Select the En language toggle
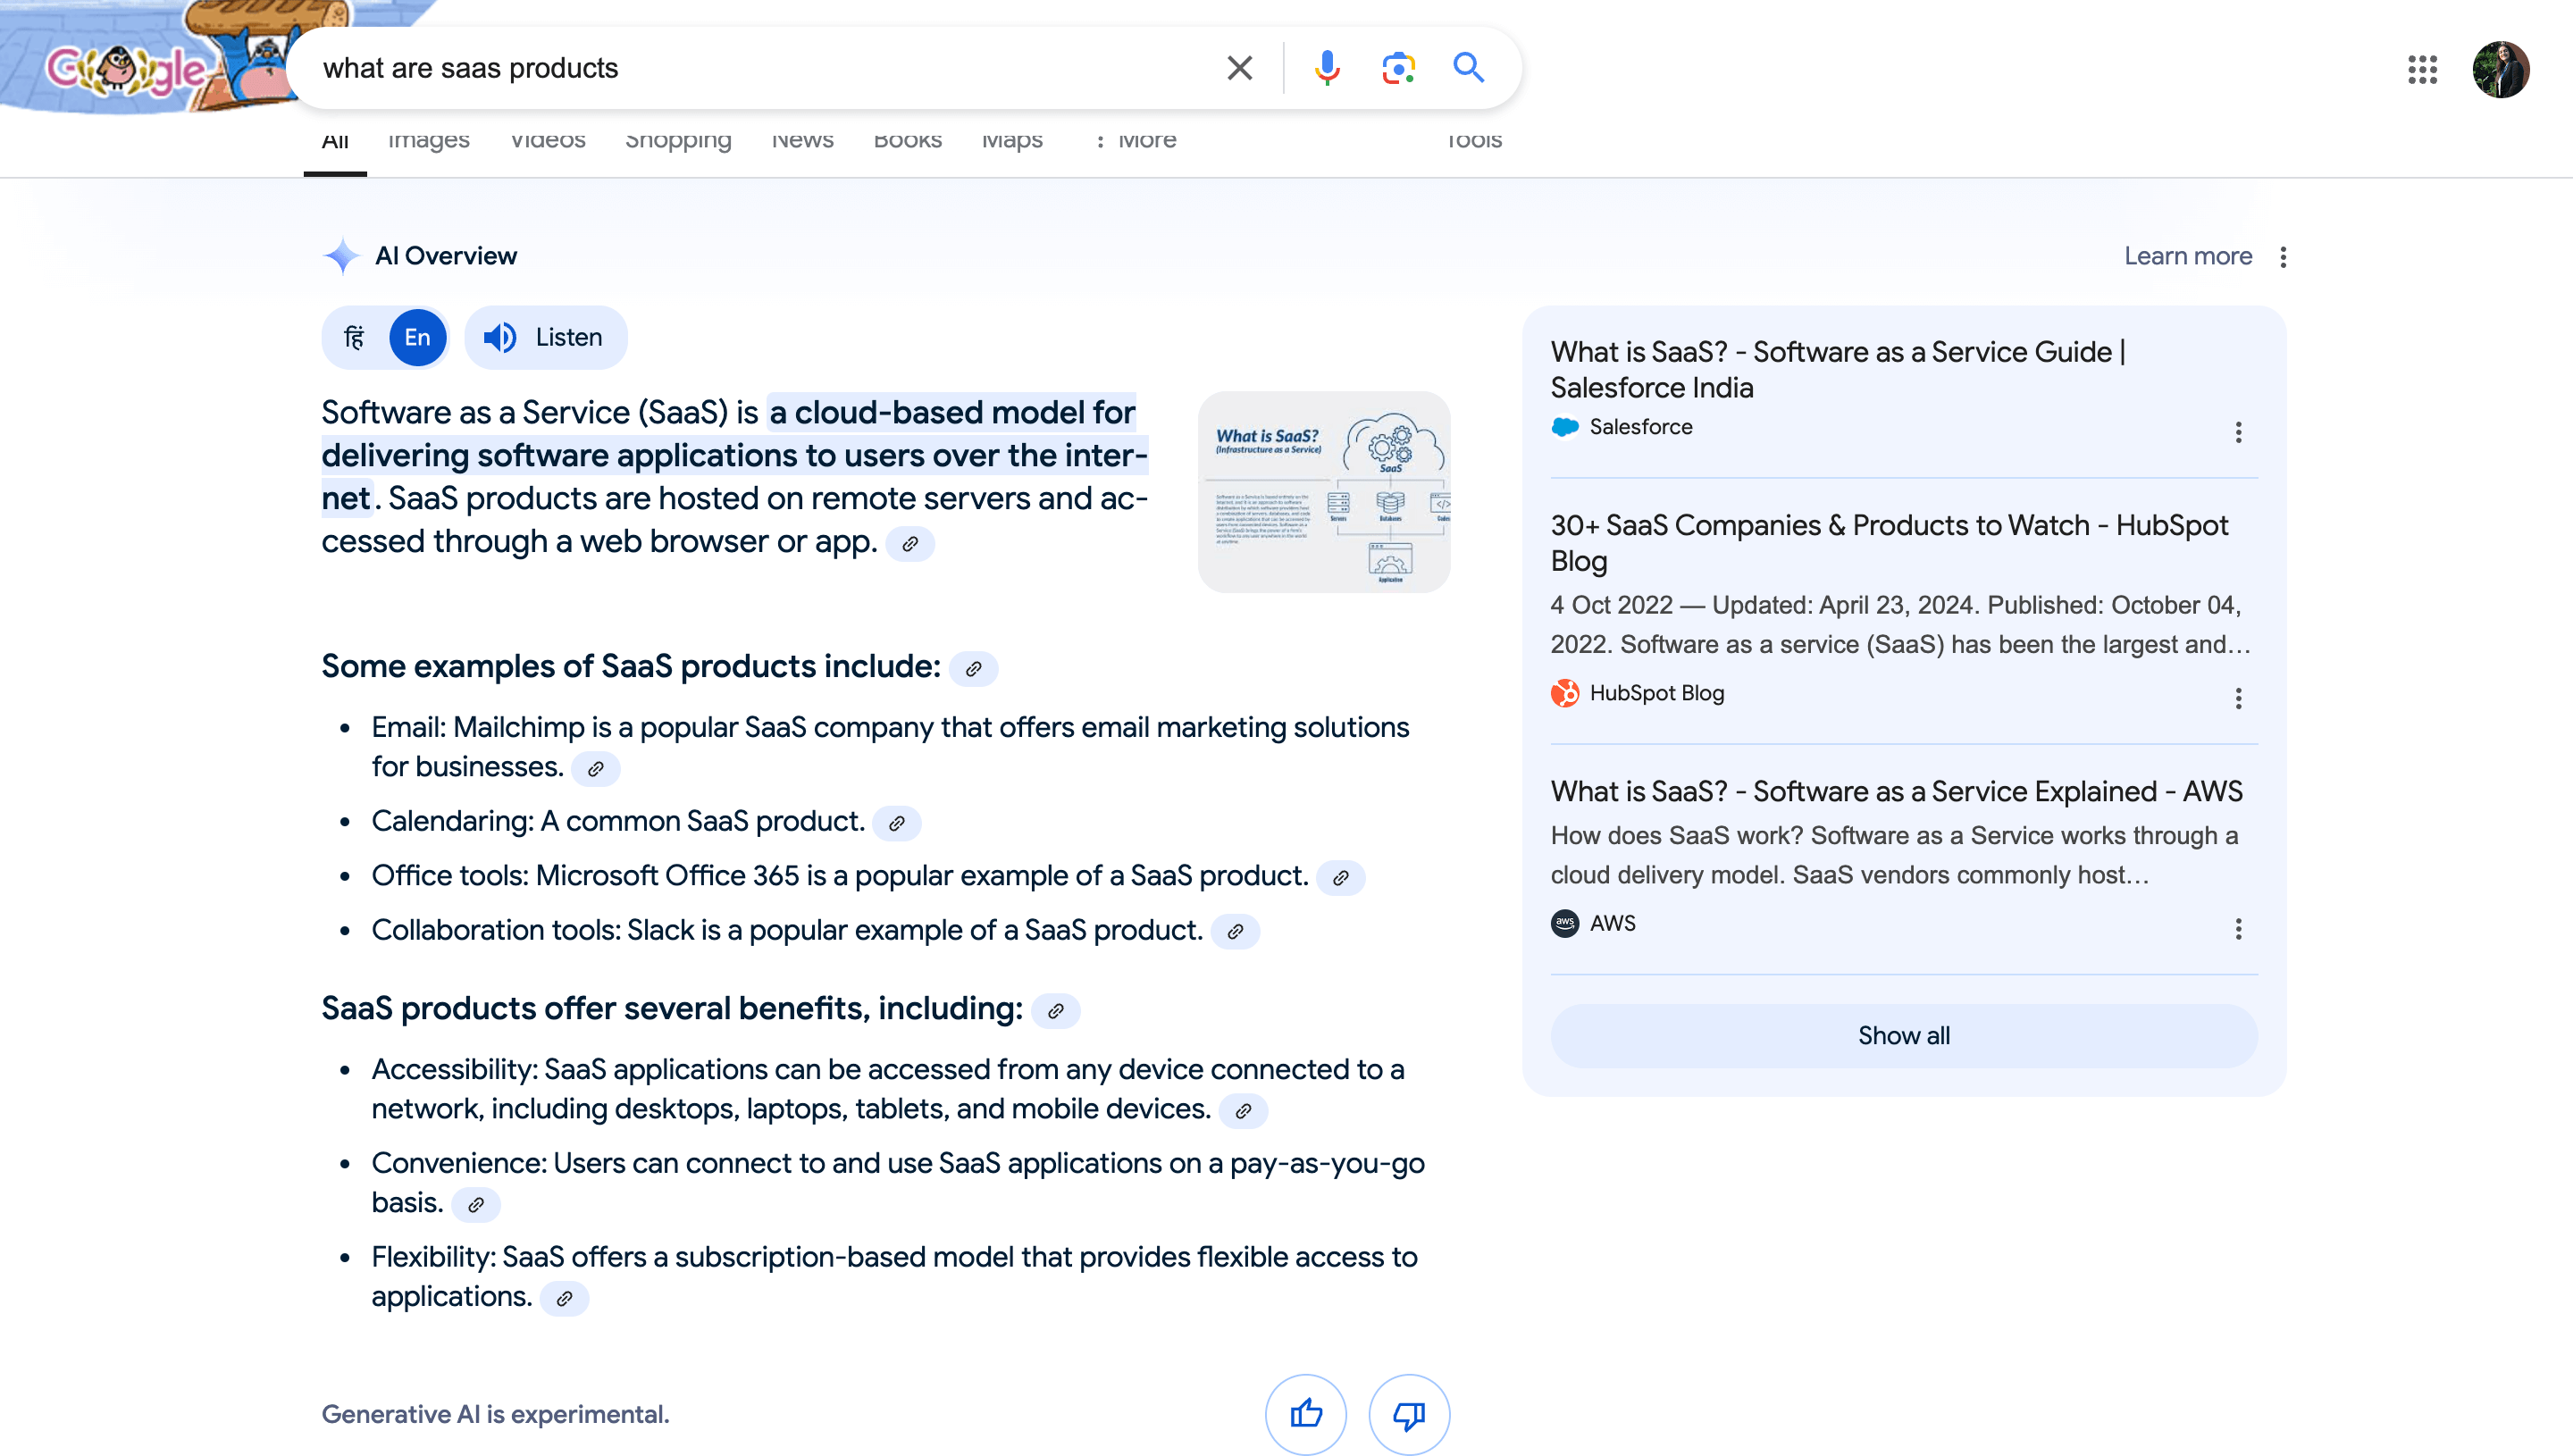 click(417, 338)
